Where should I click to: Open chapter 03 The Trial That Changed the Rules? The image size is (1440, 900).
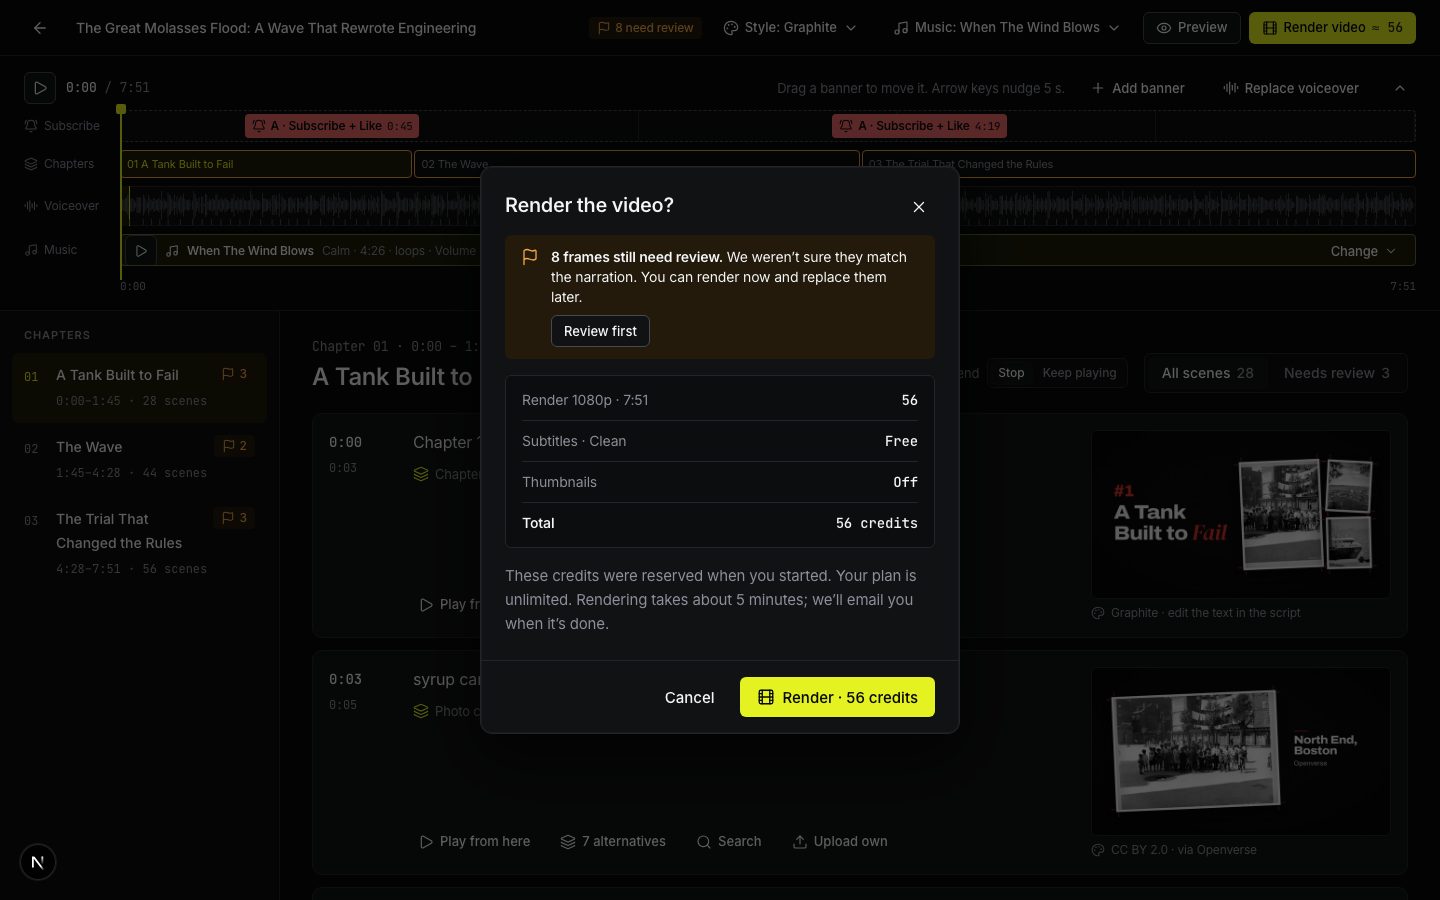pyautogui.click(x=139, y=543)
